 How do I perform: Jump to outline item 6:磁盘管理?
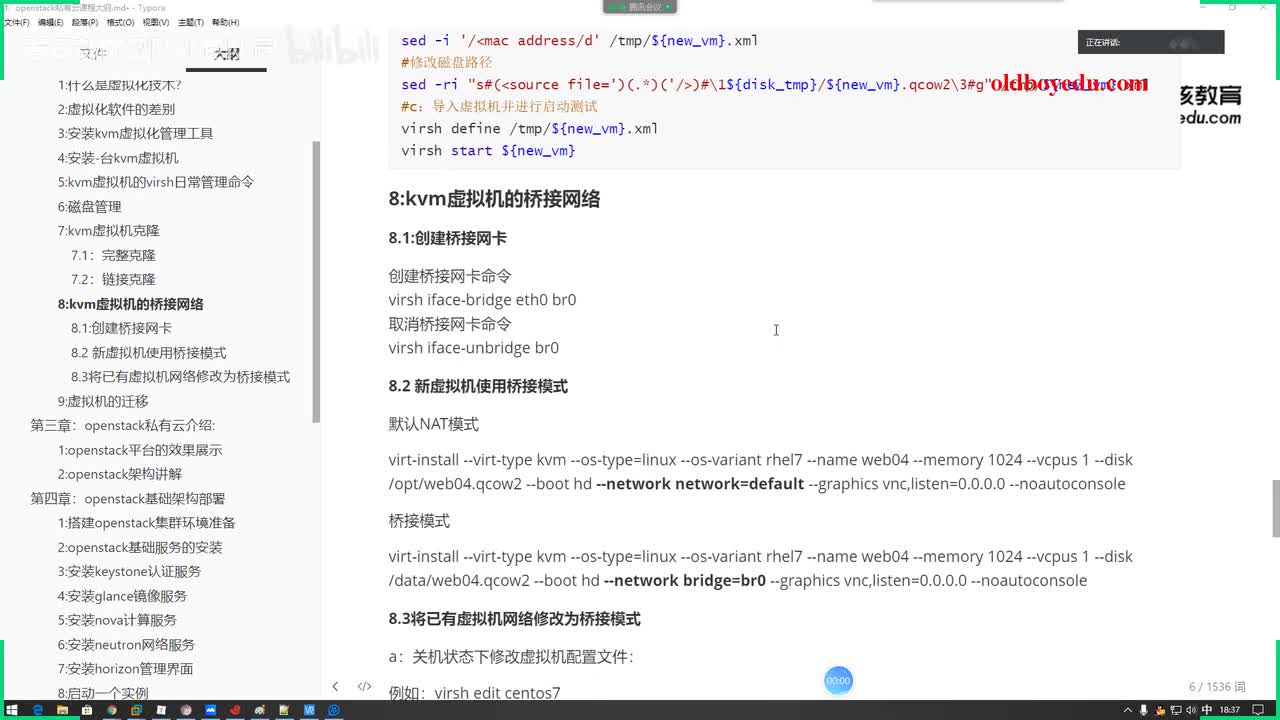coord(89,206)
